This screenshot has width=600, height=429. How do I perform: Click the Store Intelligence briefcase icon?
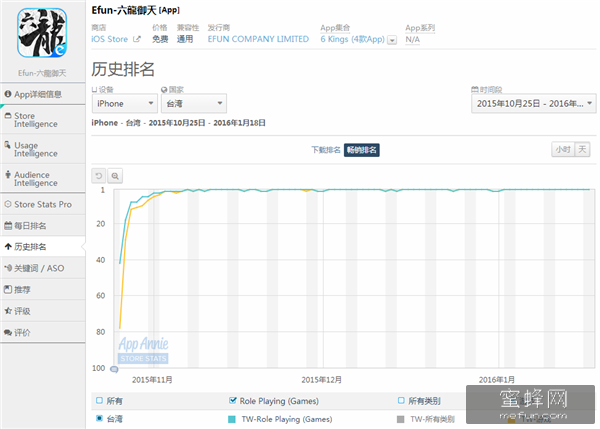(8, 115)
